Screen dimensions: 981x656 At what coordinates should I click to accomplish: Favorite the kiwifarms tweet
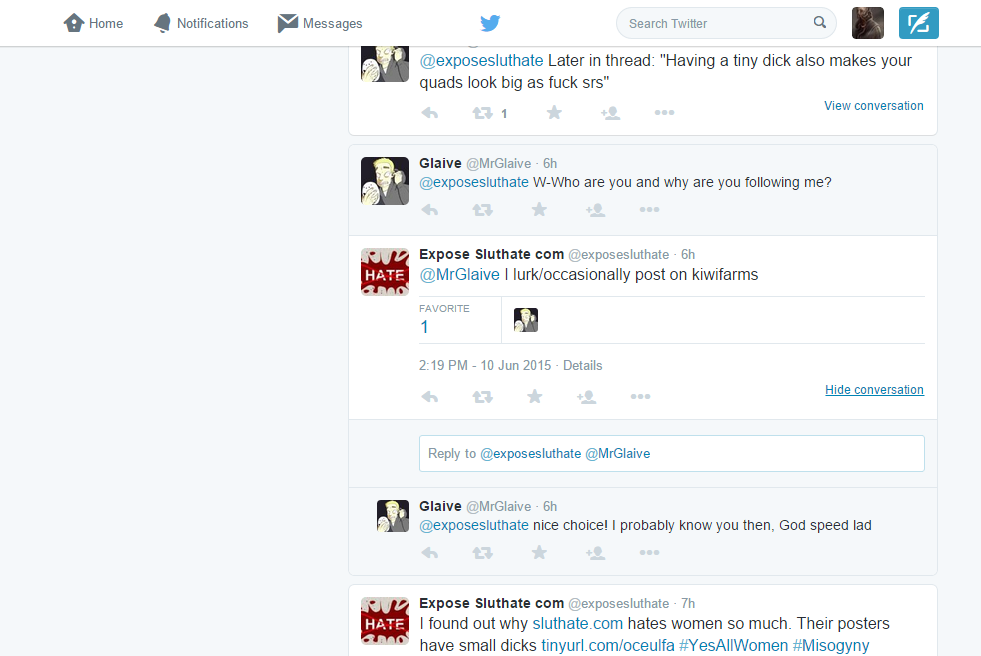pos(534,396)
